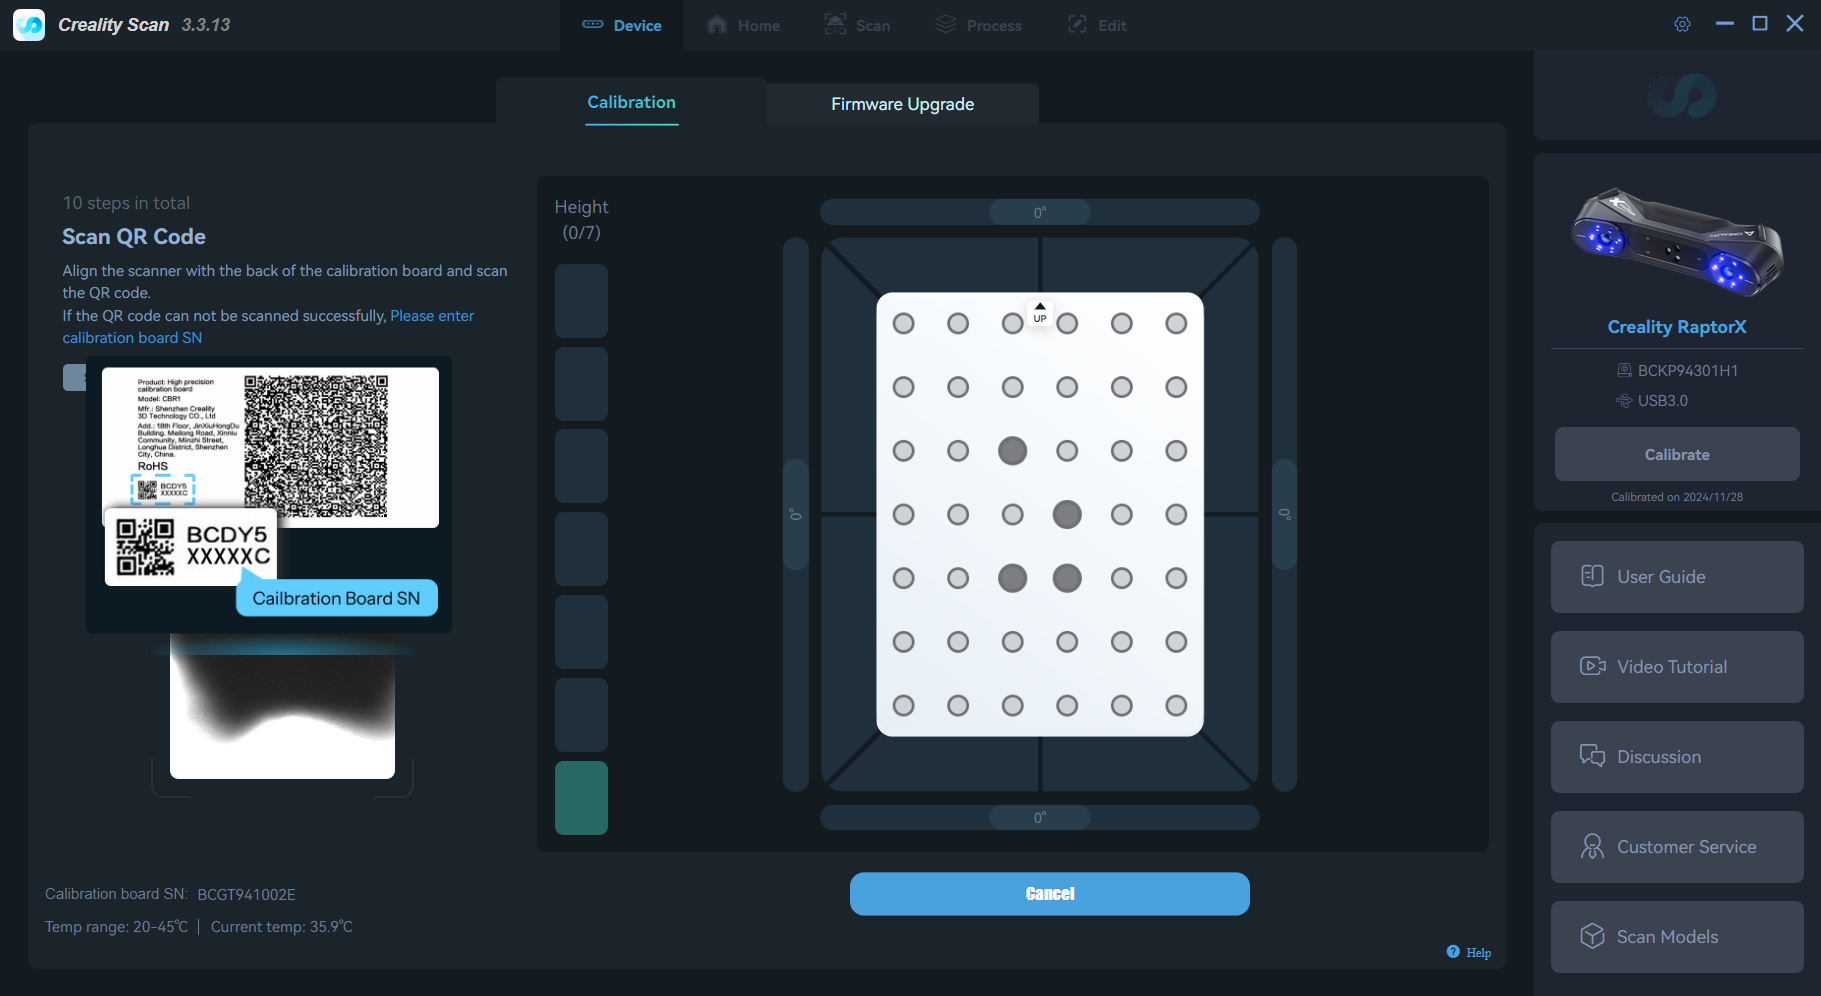Cancel the calibration process

click(x=1050, y=894)
